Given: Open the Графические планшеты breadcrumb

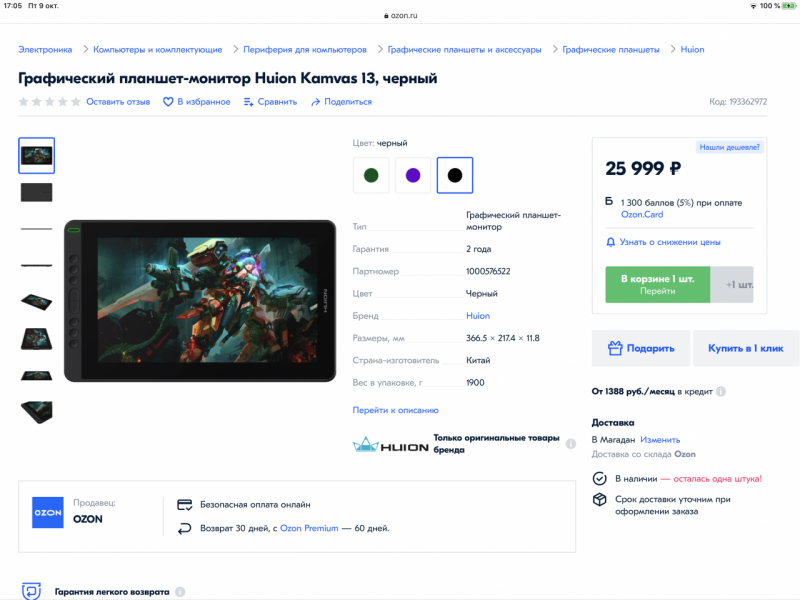Looking at the screenshot, I should [x=611, y=49].
